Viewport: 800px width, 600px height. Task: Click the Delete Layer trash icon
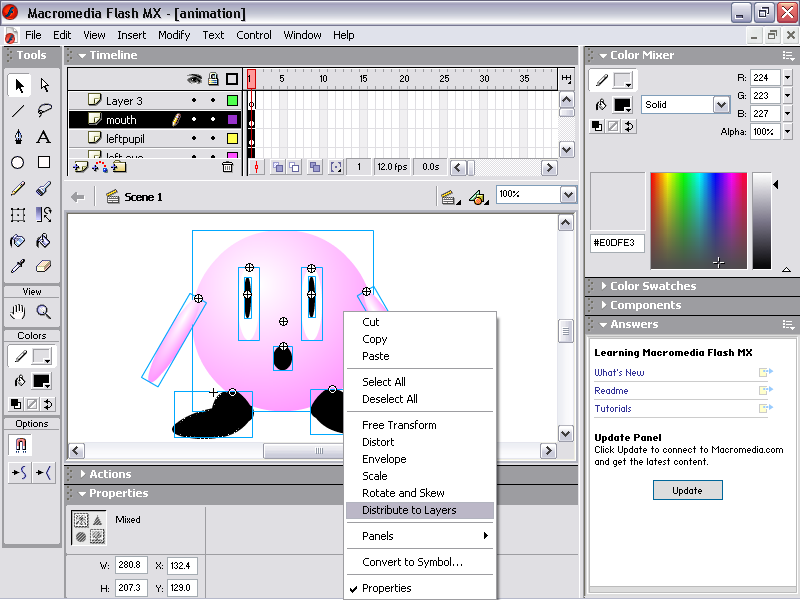(227, 167)
